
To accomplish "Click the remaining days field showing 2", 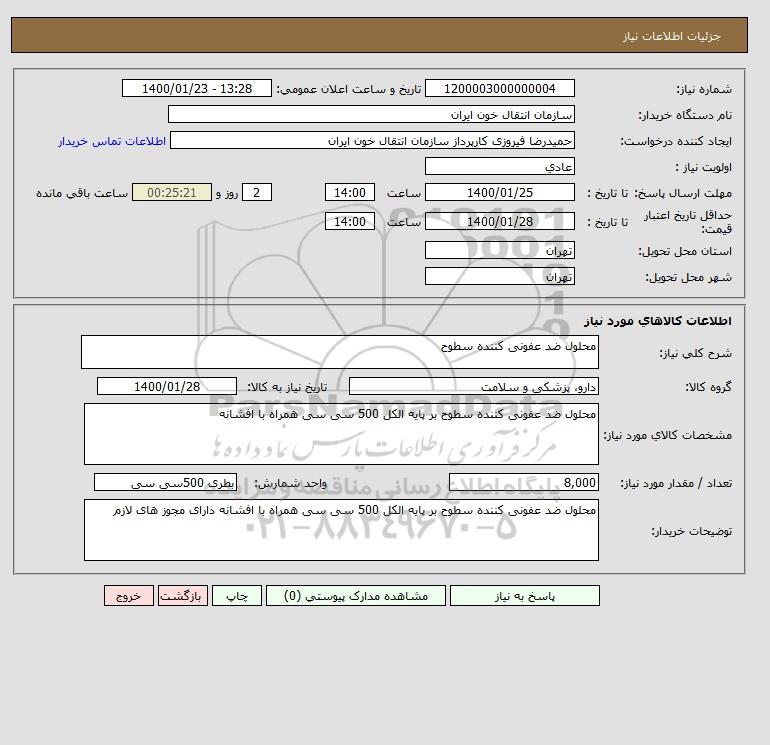I will 256,193.
